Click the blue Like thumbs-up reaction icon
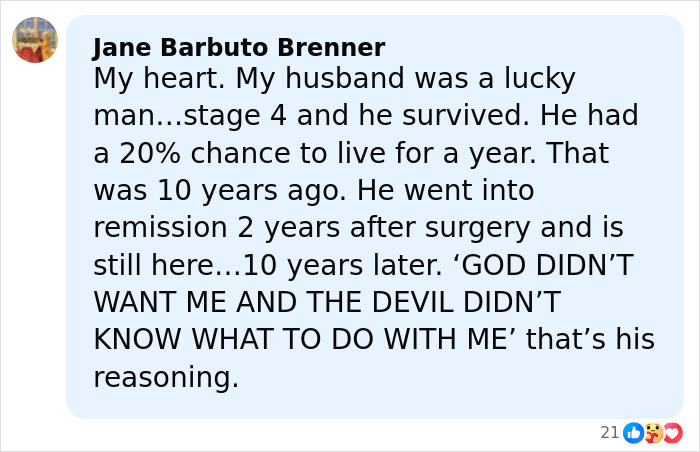700x452 pixels. (633, 432)
